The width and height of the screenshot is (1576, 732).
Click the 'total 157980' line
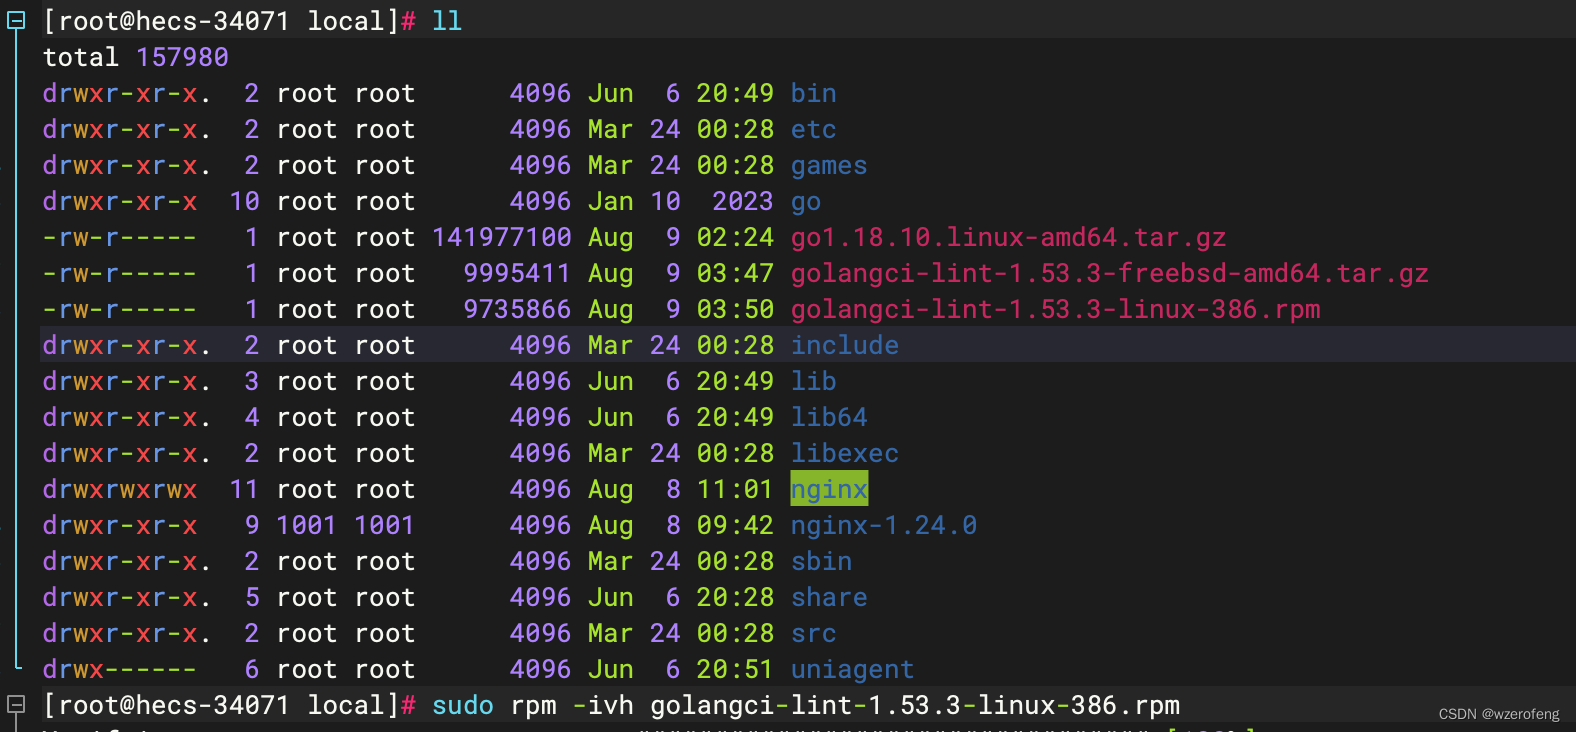click(x=136, y=57)
